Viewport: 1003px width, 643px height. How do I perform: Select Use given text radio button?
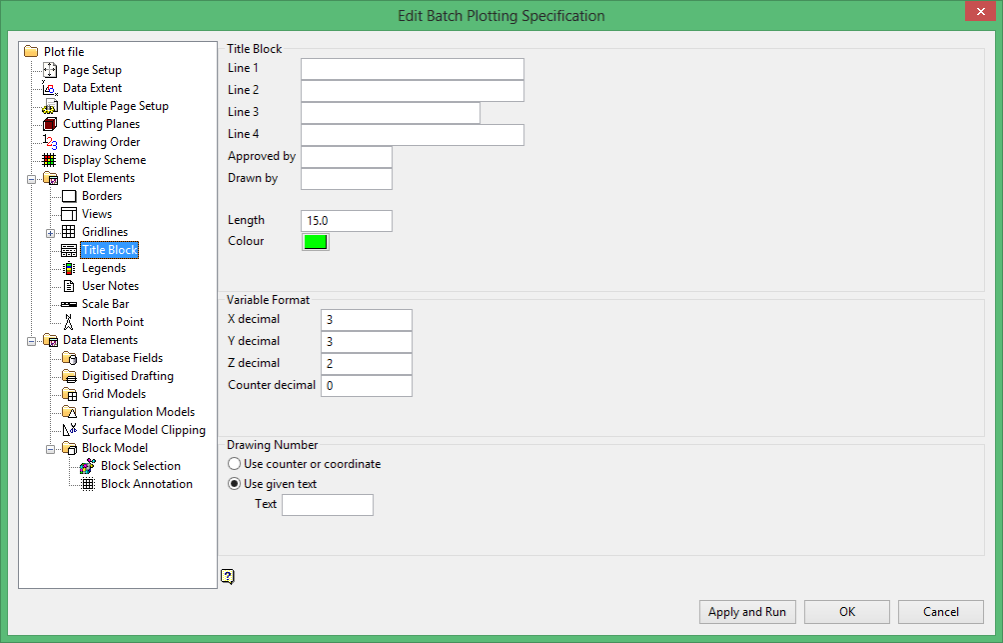pos(234,484)
